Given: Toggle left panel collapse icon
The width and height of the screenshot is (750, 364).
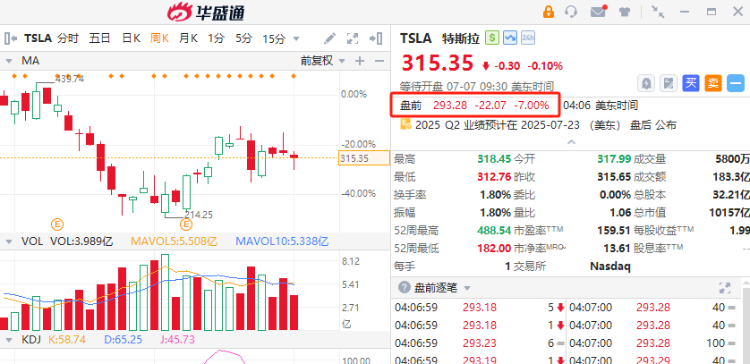Looking at the screenshot, I should click(11, 38).
